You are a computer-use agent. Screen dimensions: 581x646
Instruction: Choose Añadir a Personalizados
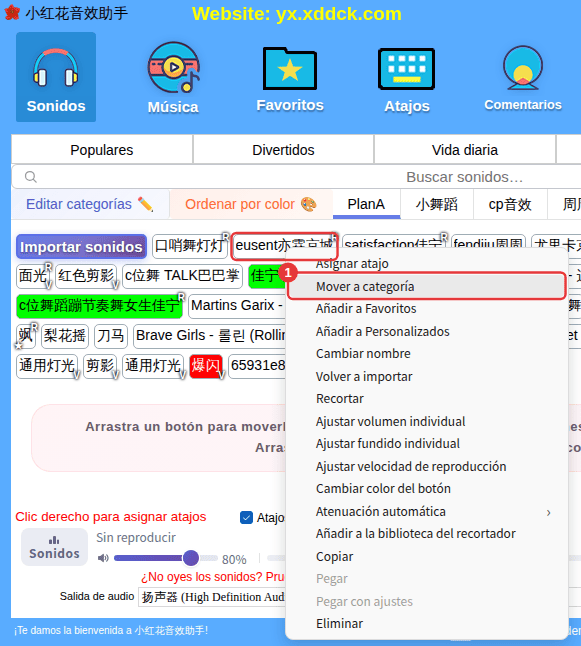[x=427, y=331]
